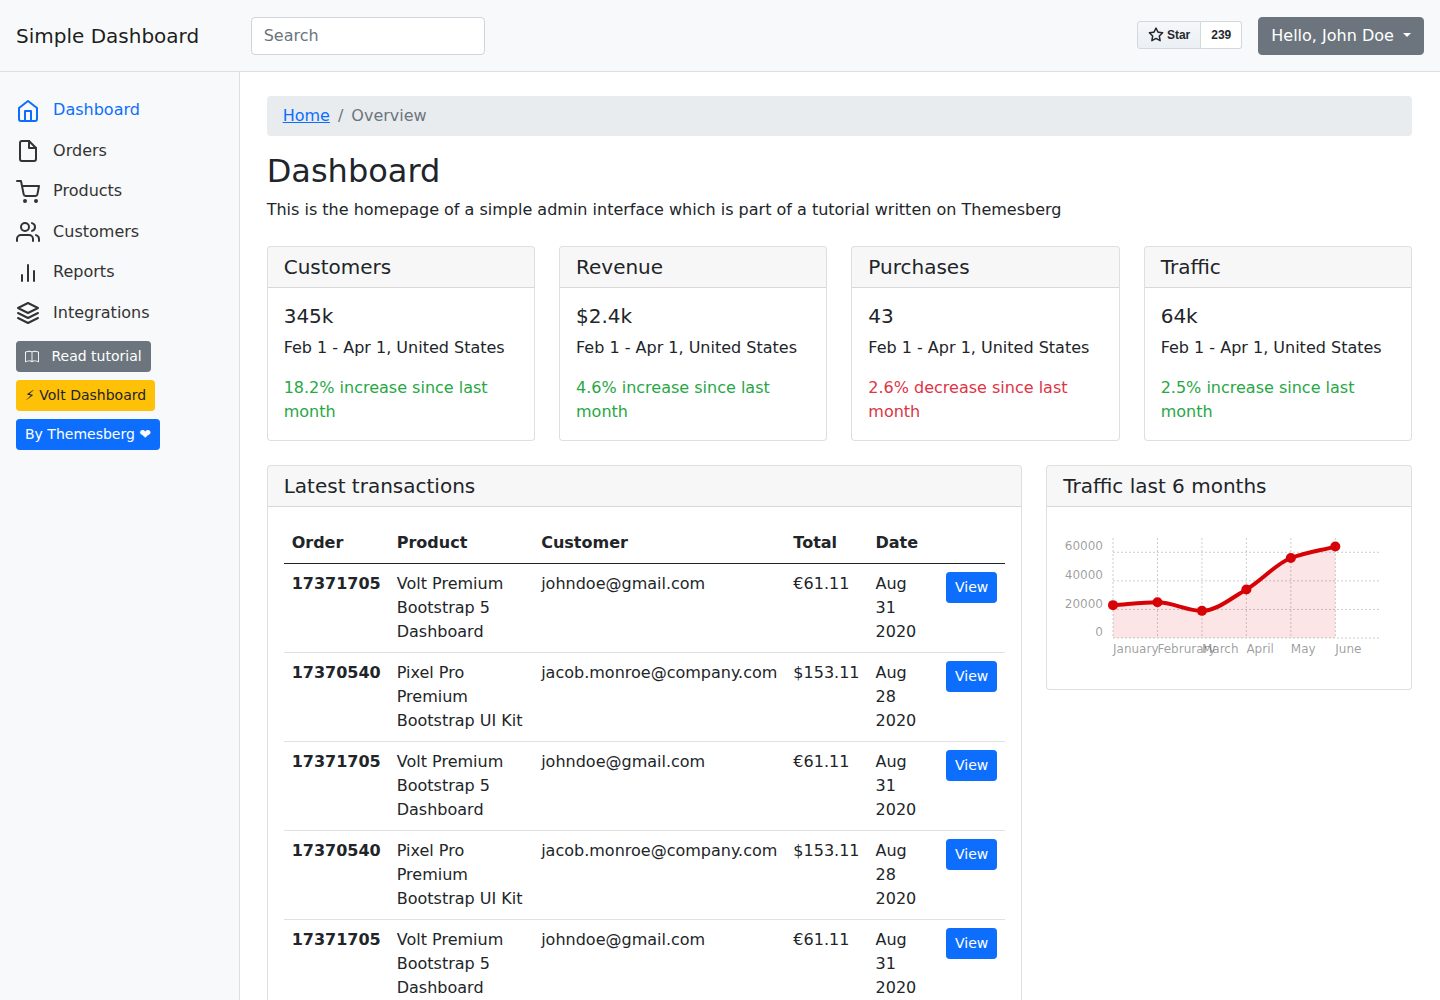Click View on third transaction row

coord(971,765)
